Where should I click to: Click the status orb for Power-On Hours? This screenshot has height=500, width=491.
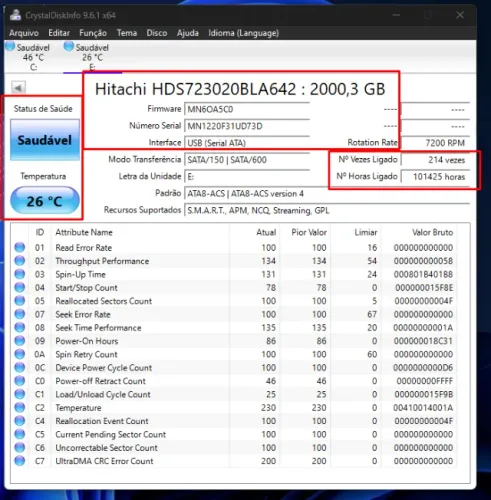pyautogui.click(x=20, y=341)
